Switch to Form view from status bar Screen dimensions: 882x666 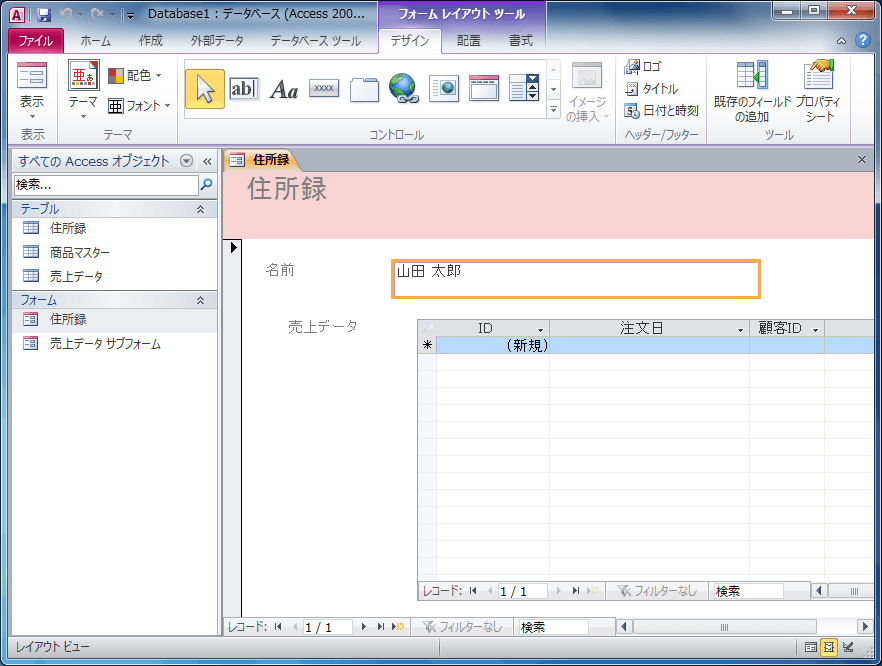(811, 647)
